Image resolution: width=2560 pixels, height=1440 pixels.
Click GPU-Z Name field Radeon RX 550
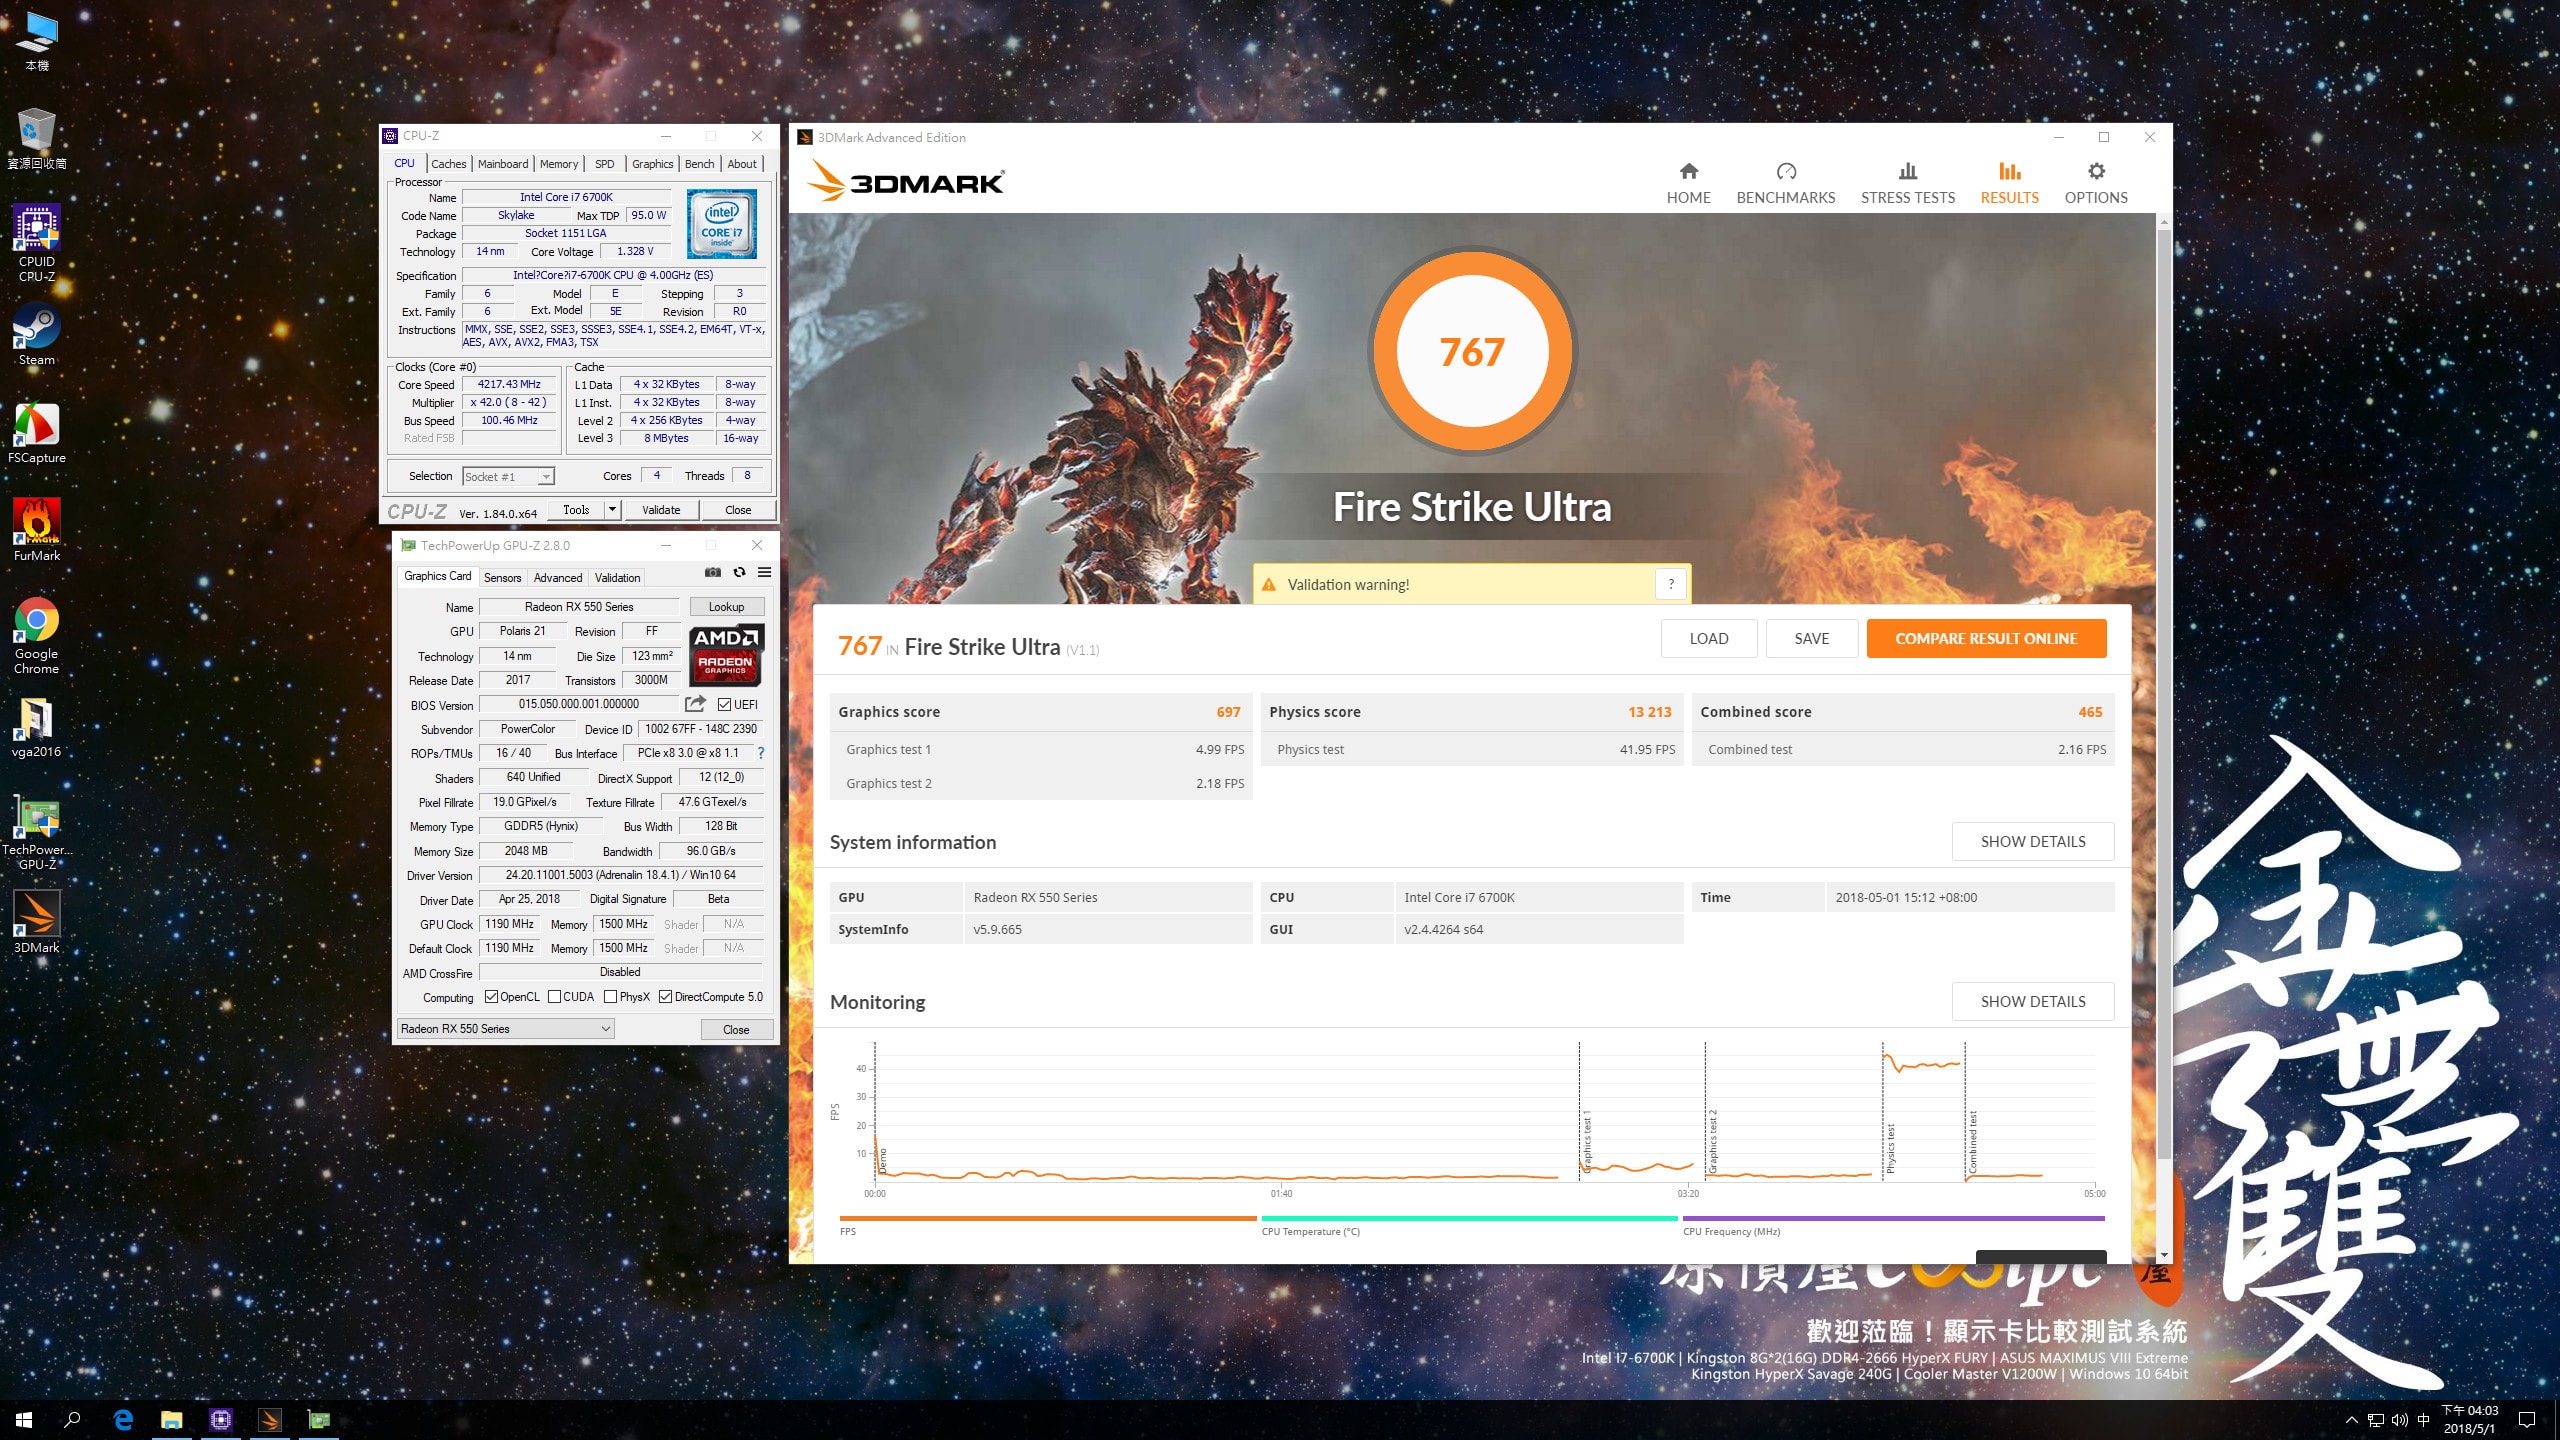[x=579, y=607]
